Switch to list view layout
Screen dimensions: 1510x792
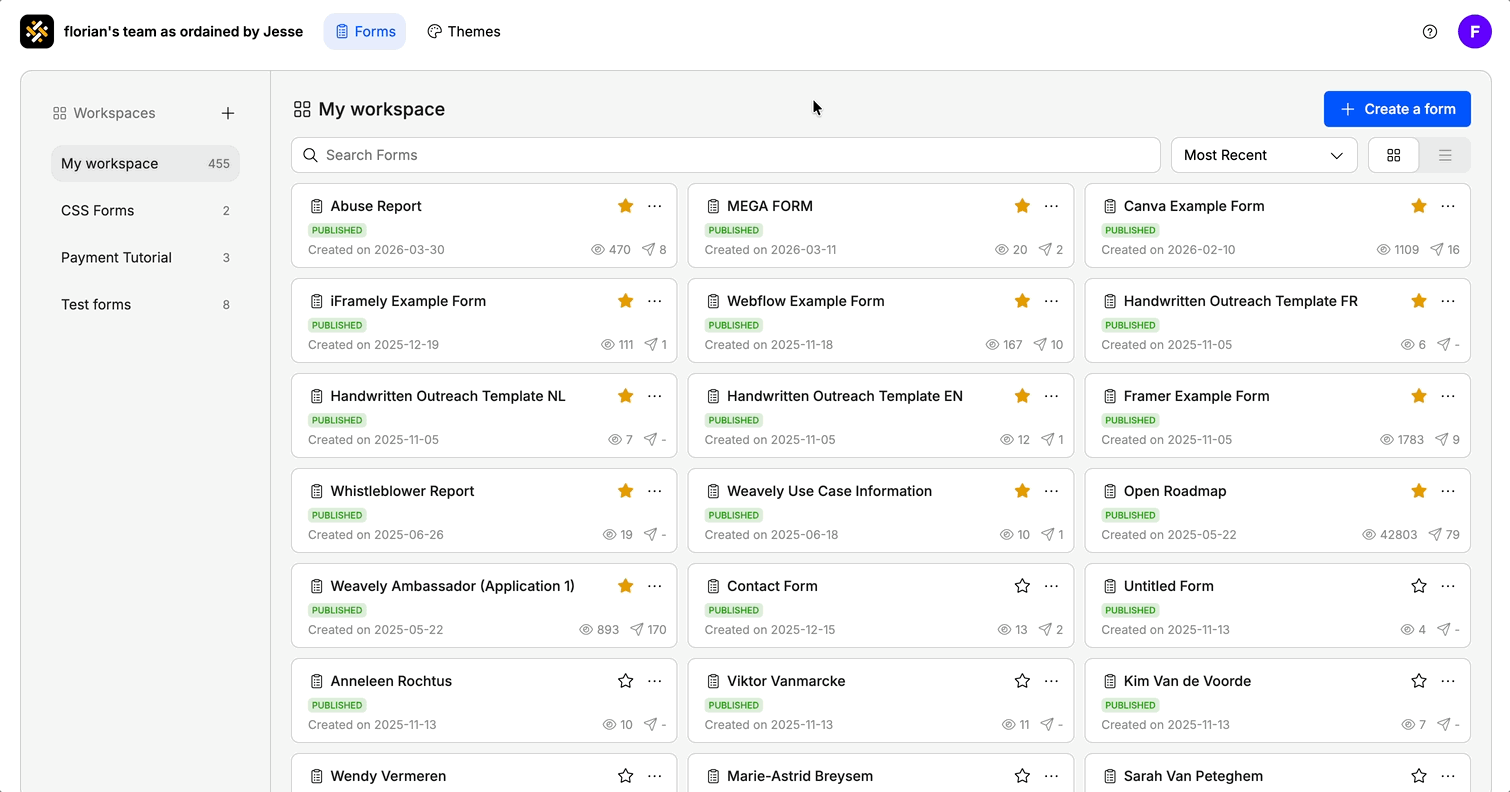[1445, 155]
